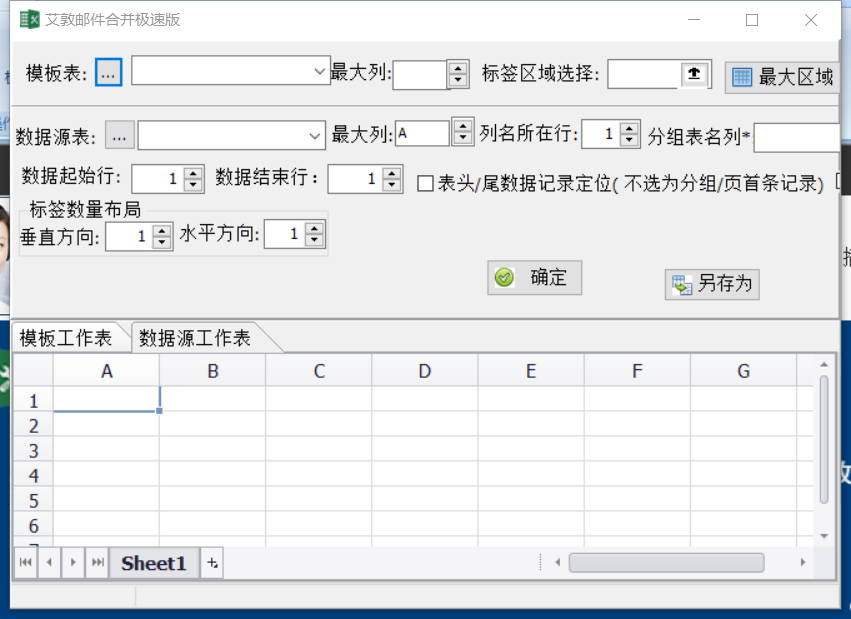Select row 4 header

coord(34,476)
